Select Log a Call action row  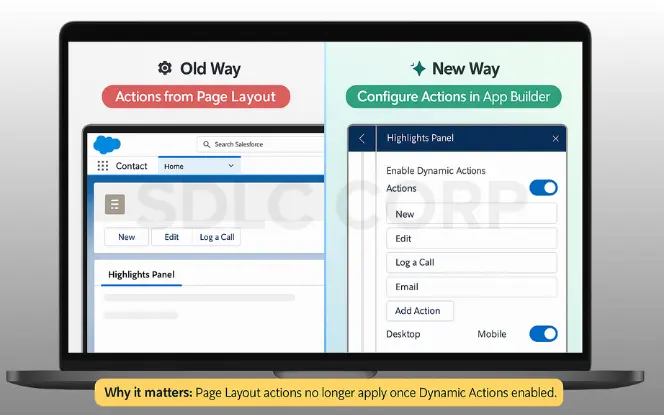[471, 263]
